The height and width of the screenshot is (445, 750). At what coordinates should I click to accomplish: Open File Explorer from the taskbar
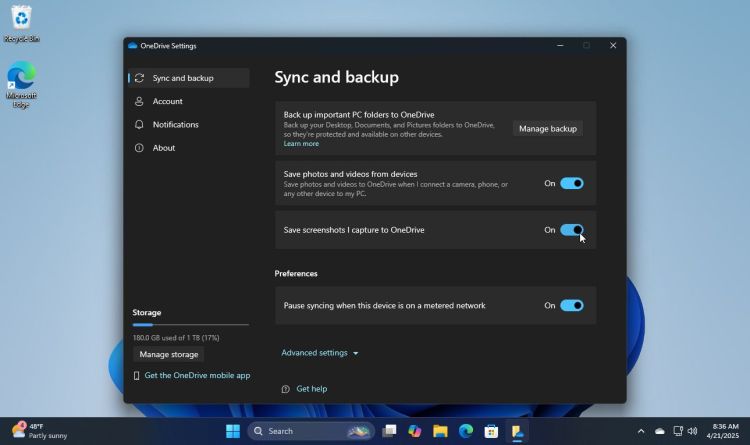click(x=440, y=431)
